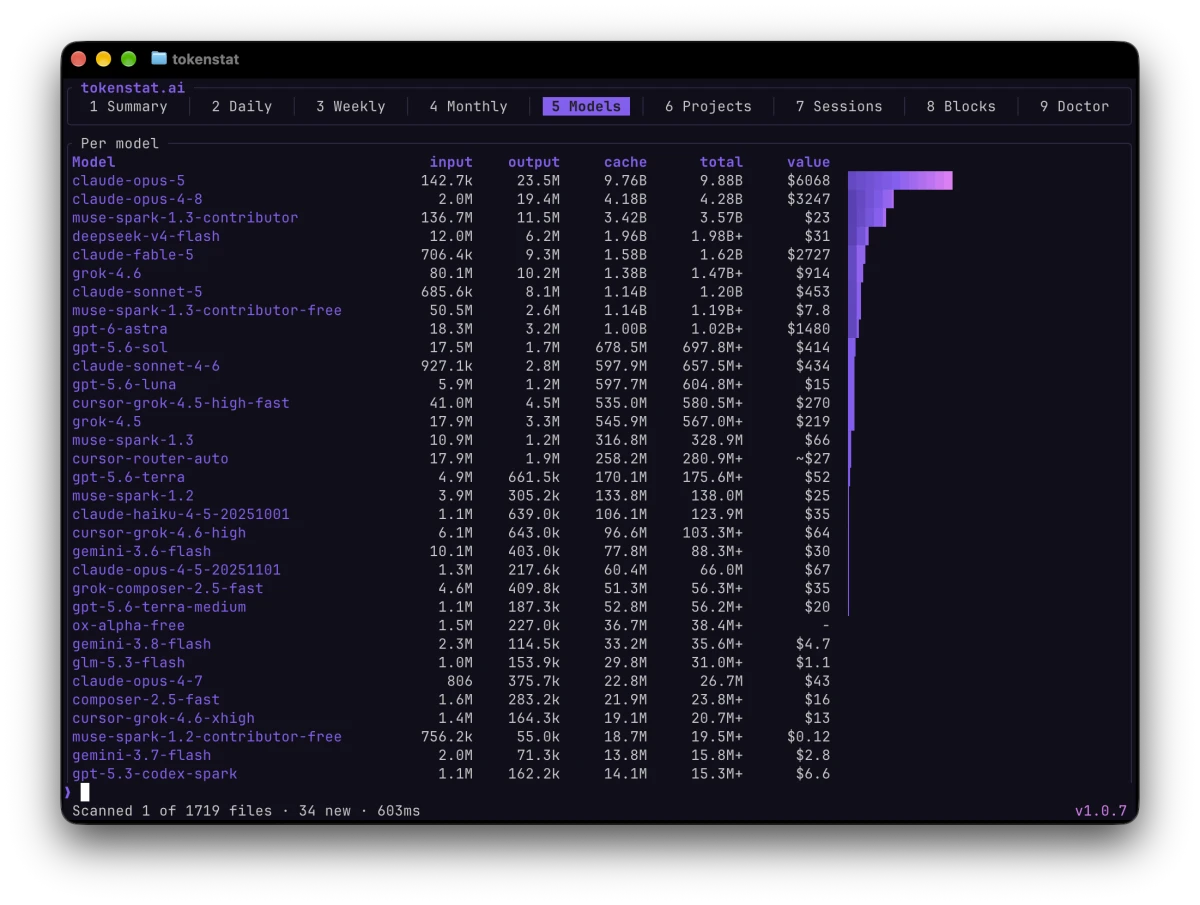Click the $2727 value for claude-fable-5
The height and width of the screenshot is (905, 1200).
(x=808, y=255)
